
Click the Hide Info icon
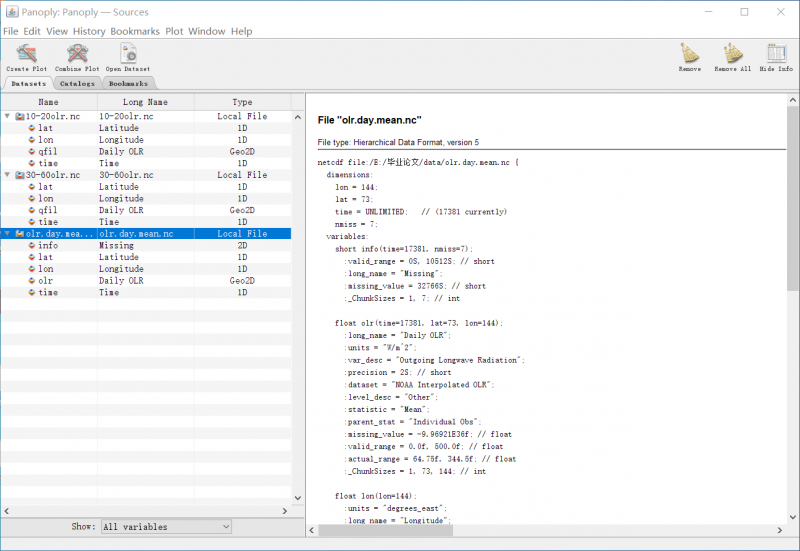[775, 56]
